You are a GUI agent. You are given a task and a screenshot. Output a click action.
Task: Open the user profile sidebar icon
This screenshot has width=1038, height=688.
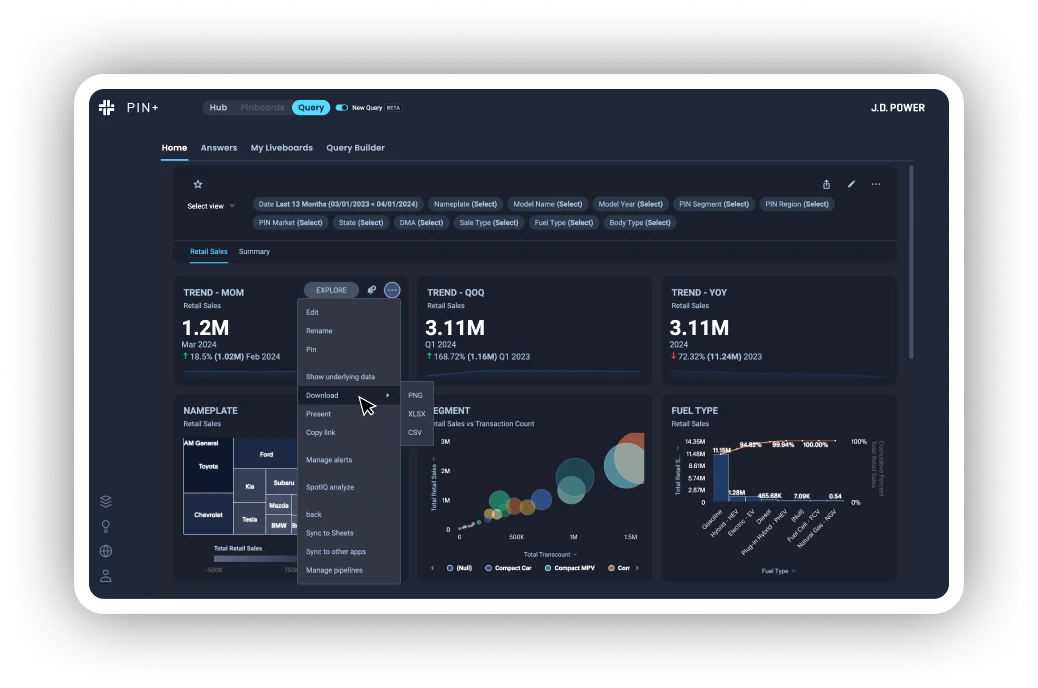tap(106, 575)
